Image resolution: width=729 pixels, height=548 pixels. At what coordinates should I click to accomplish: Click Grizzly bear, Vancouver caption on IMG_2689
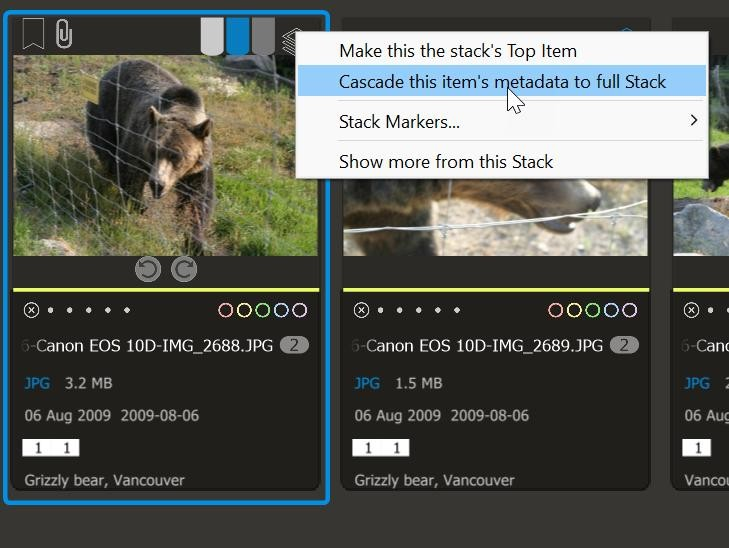435,480
